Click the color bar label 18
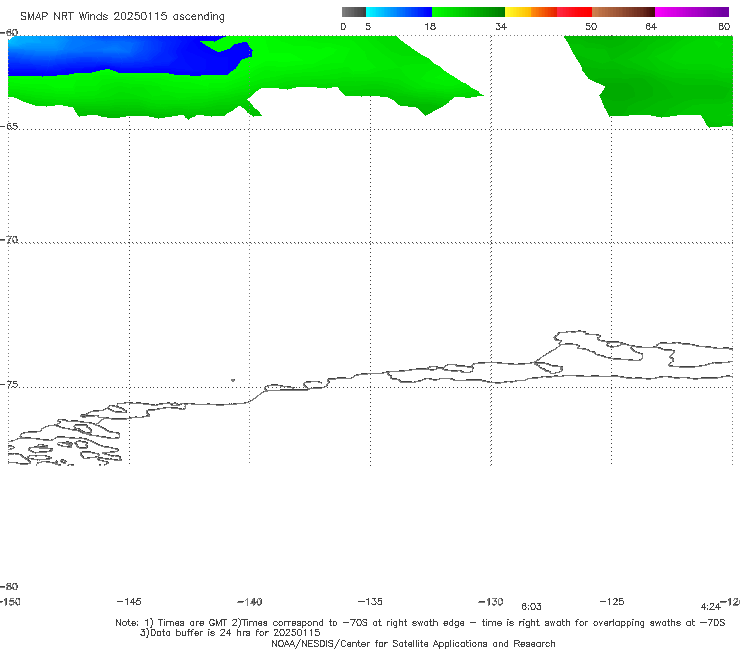740x650 pixels. click(430, 26)
